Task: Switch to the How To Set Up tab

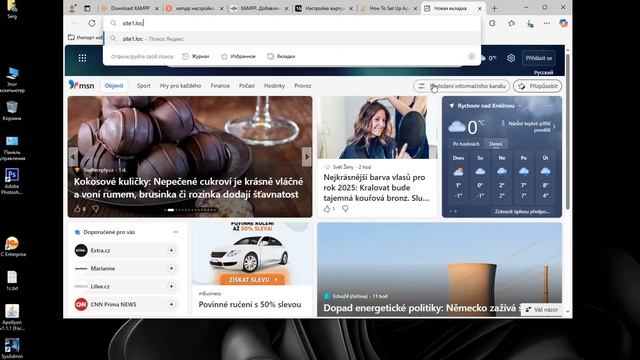Action: coord(389,8)
